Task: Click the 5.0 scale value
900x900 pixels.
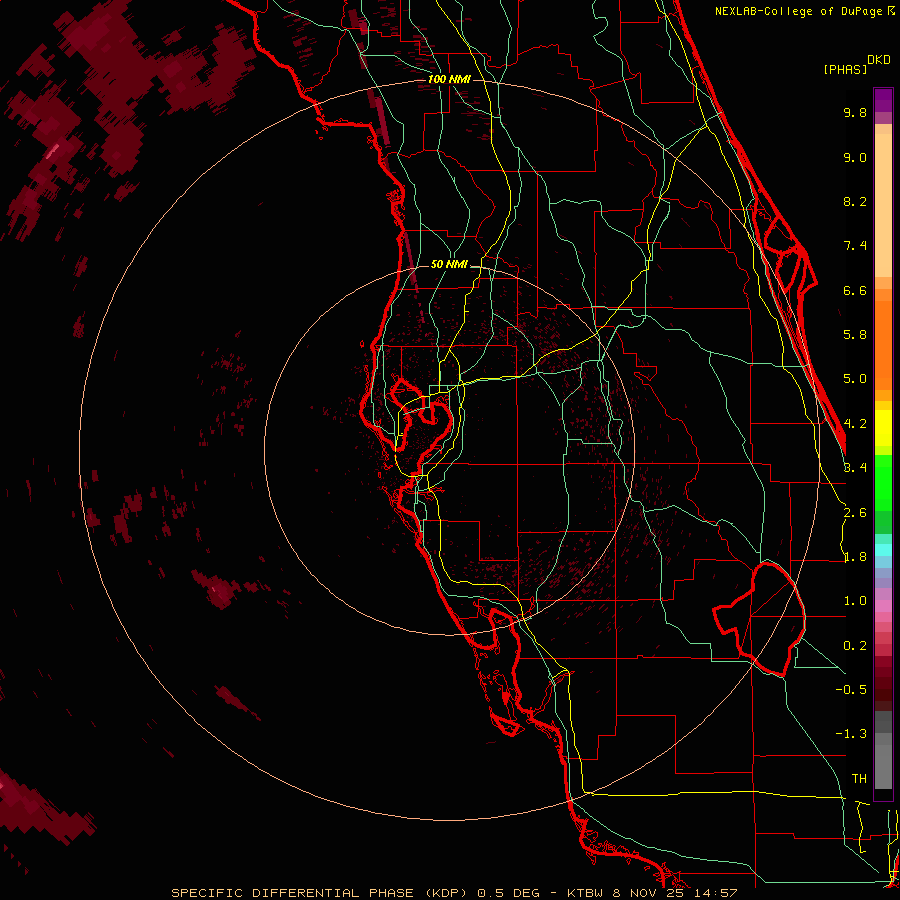Action: [x=855, y=379]
